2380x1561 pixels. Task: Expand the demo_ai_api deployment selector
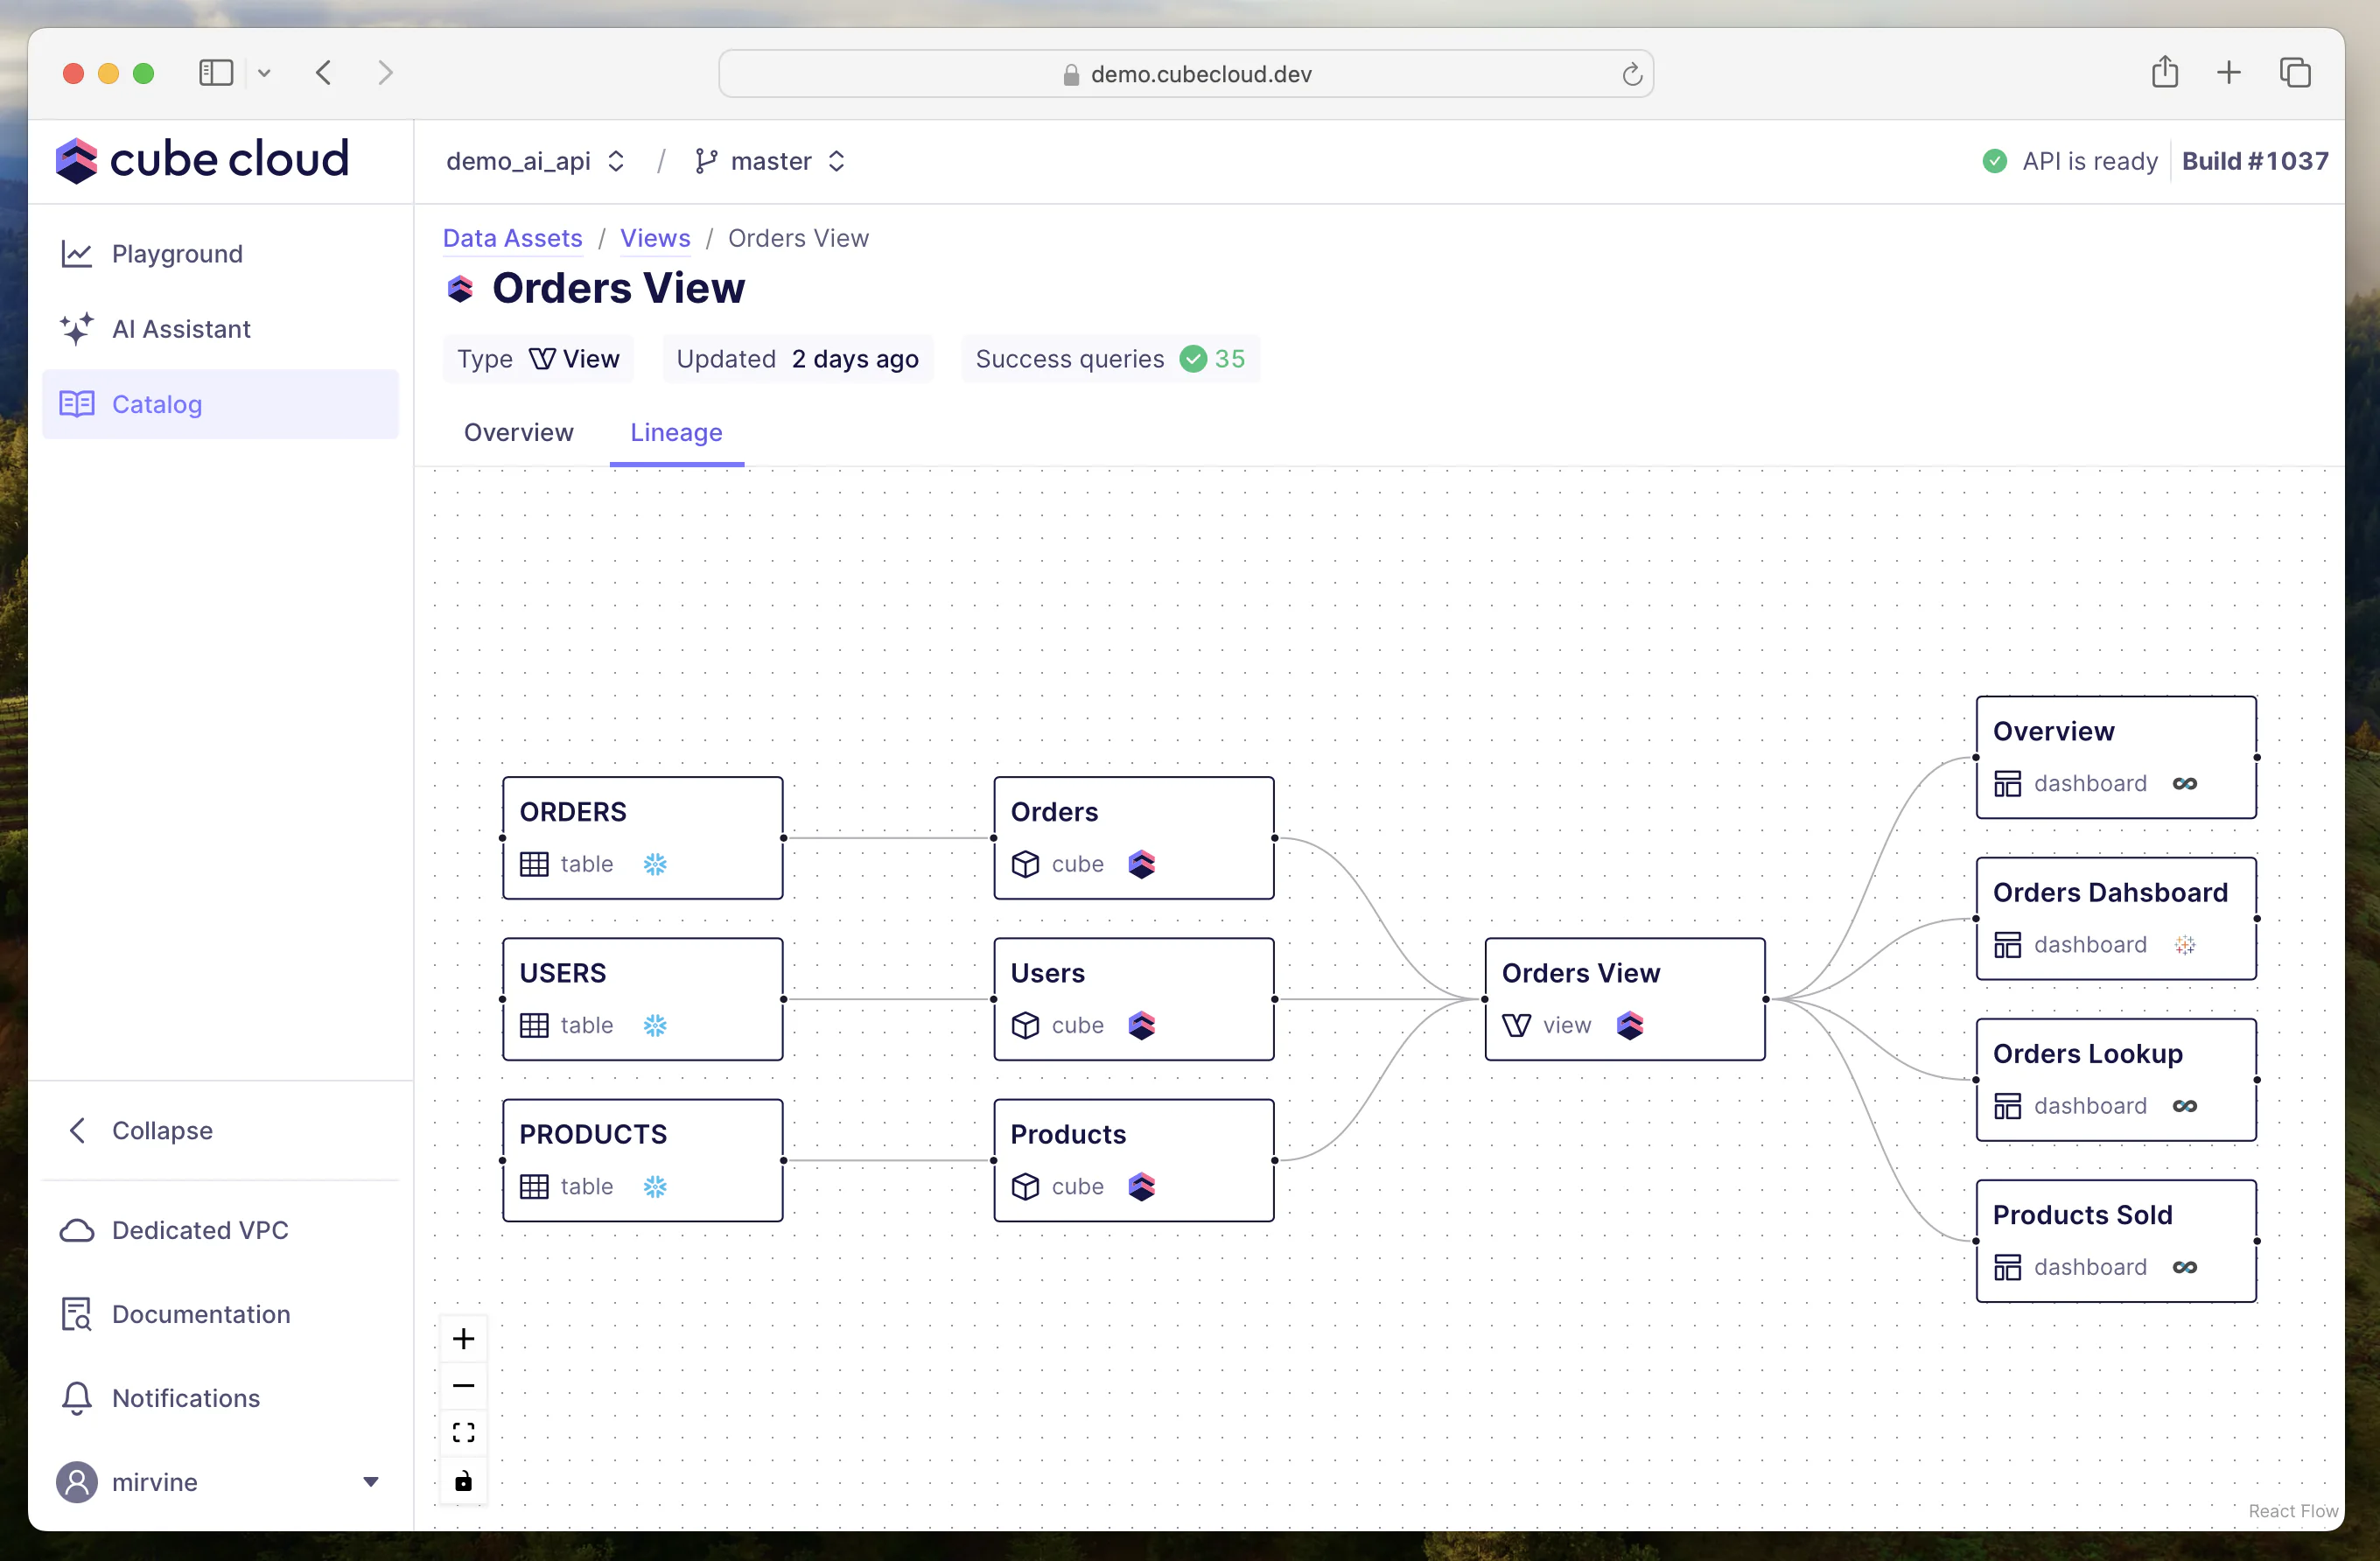click(x=536, y=161)
